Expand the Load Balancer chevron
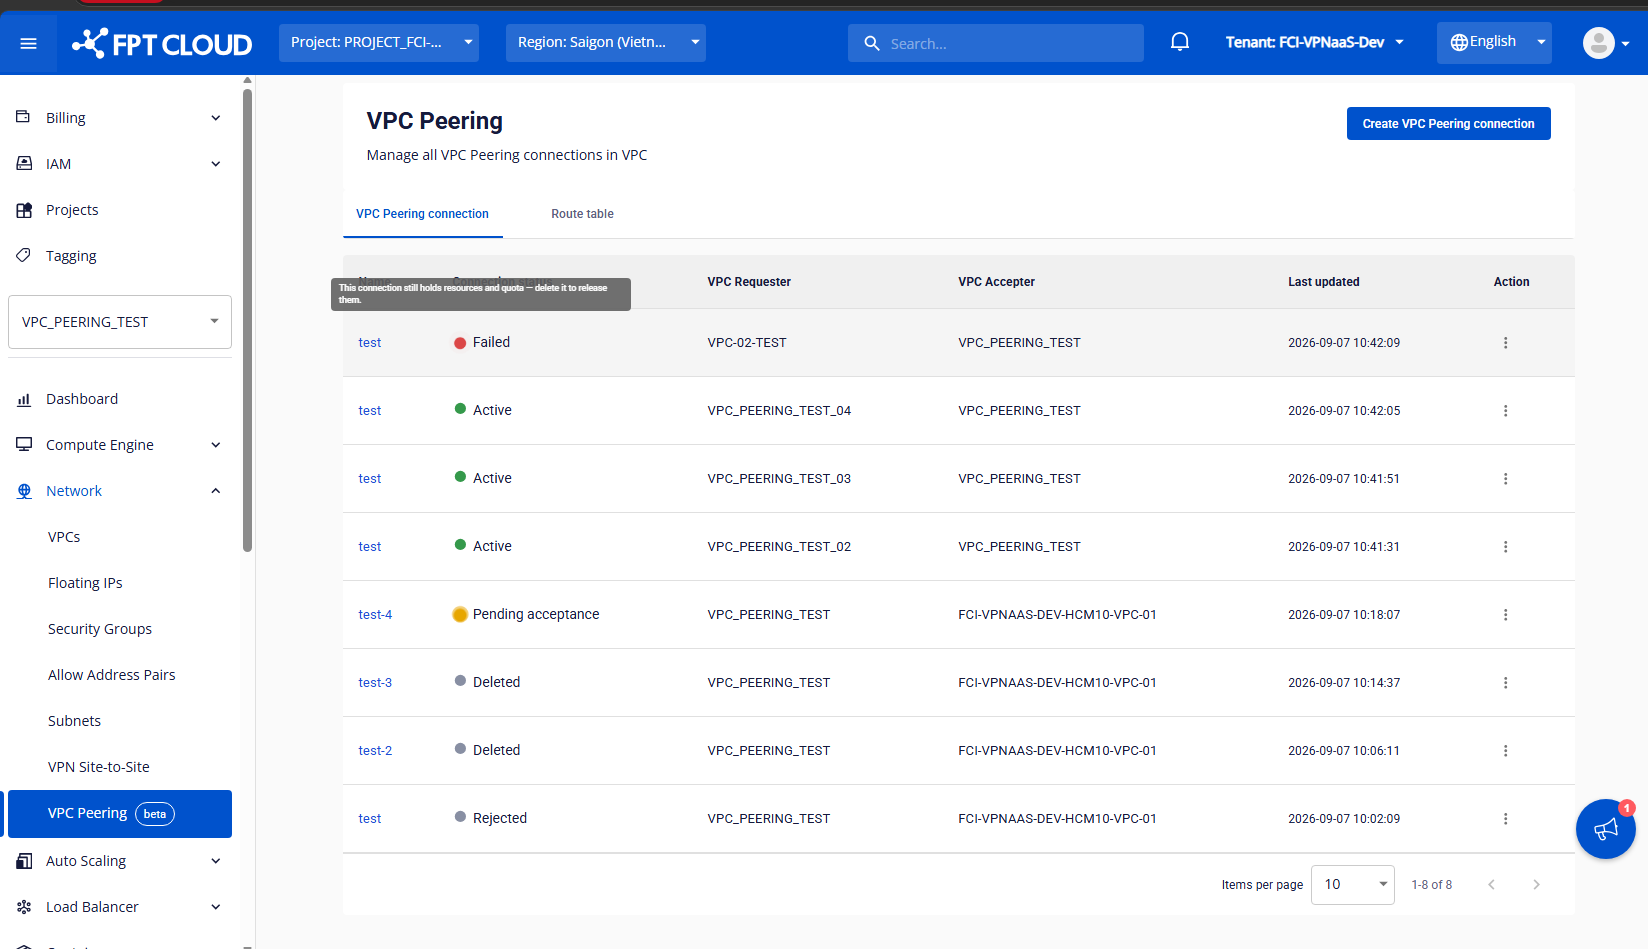 (216, 907)
